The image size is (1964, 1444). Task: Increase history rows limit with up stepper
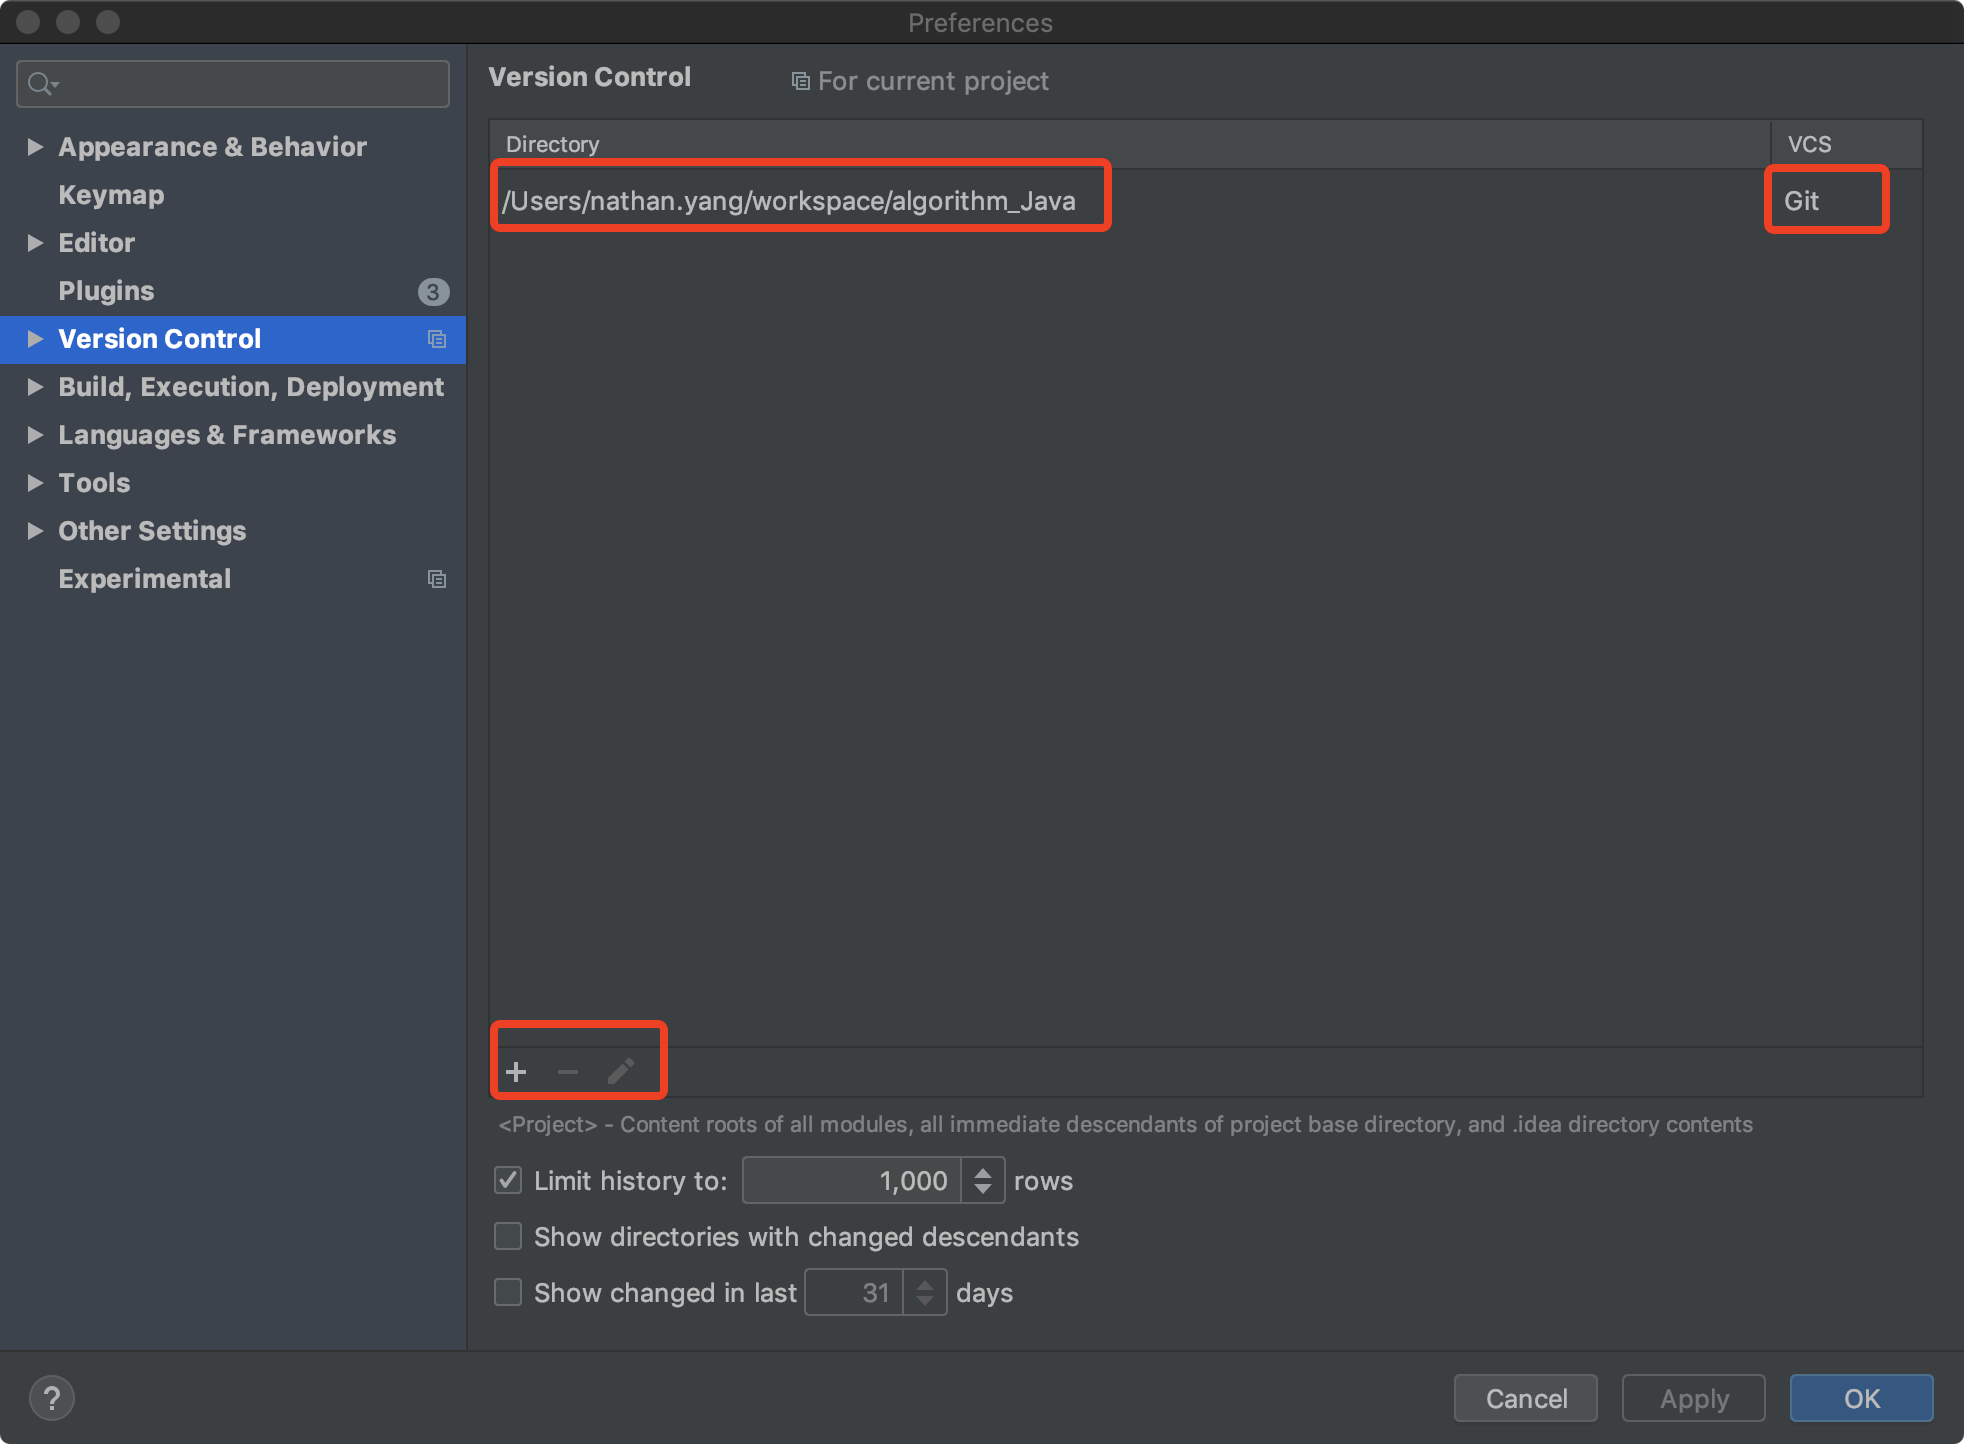tap(983, 1172)
